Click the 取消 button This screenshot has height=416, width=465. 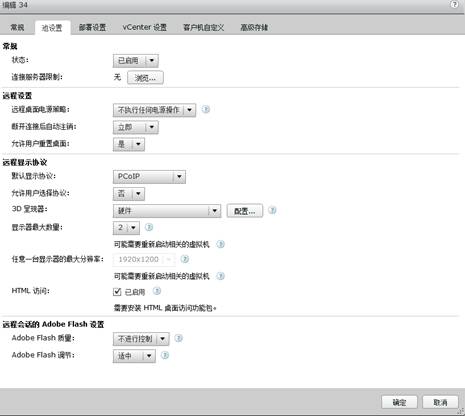[440, 402]
